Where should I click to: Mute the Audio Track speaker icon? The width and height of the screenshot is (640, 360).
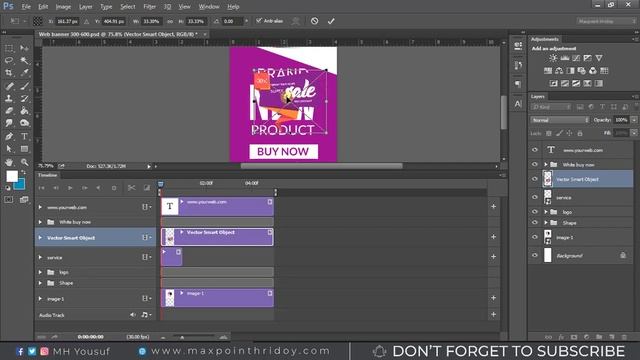[x=133, y=315]
